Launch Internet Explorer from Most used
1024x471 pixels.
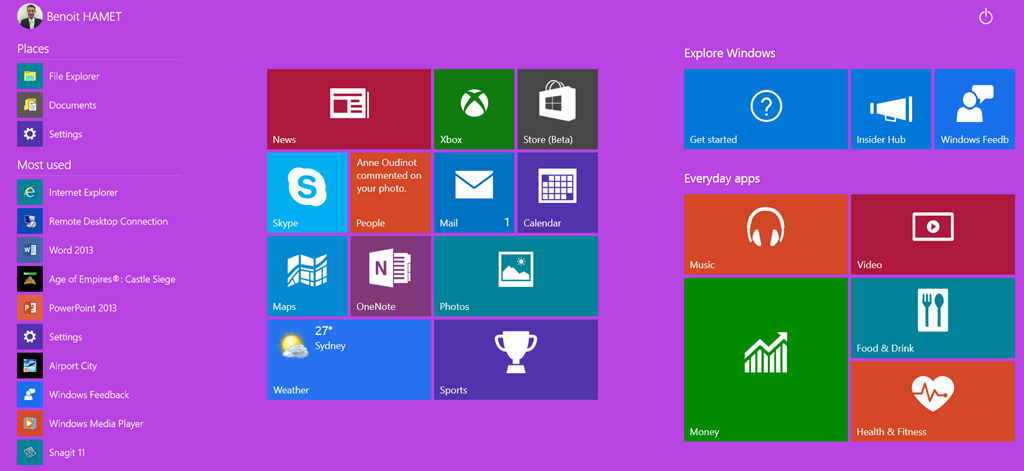(82, 192)
